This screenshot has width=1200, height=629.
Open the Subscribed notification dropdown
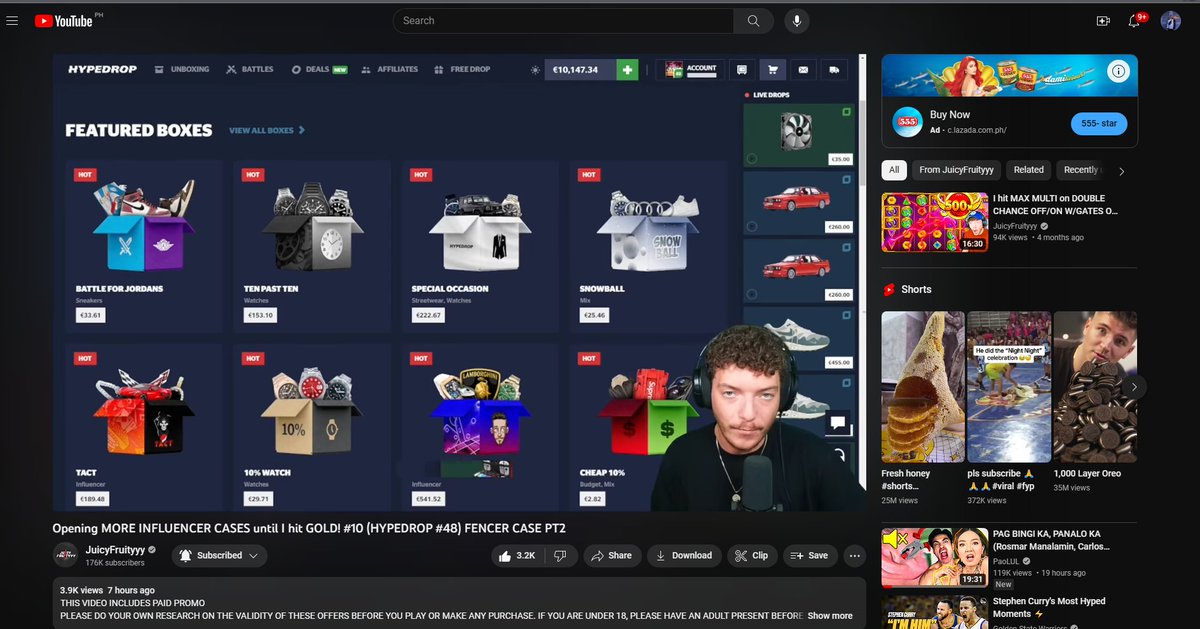[219, 555]
